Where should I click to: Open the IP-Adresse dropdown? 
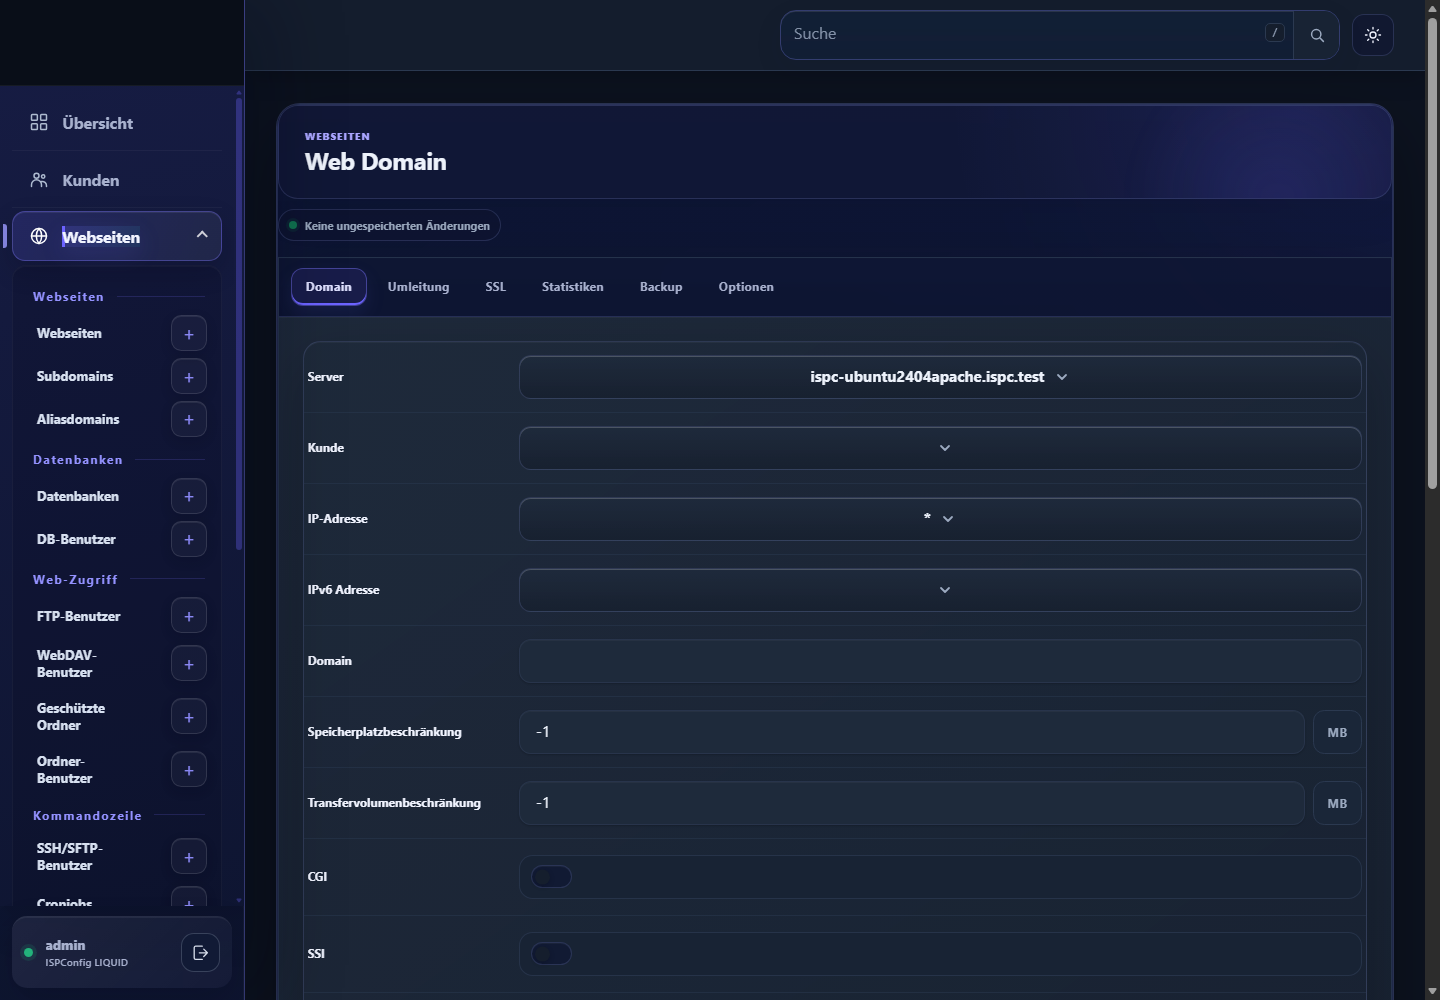940,519
